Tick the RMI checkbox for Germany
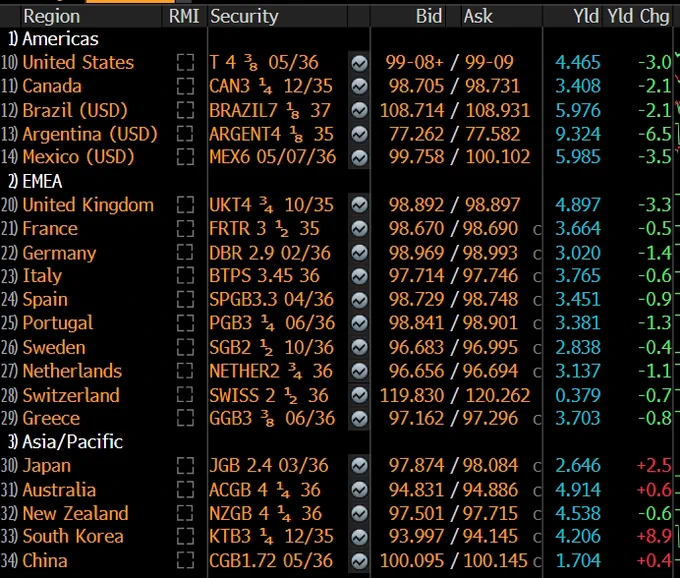Viewport: 680px width, 578px height. tap(185, 252)
